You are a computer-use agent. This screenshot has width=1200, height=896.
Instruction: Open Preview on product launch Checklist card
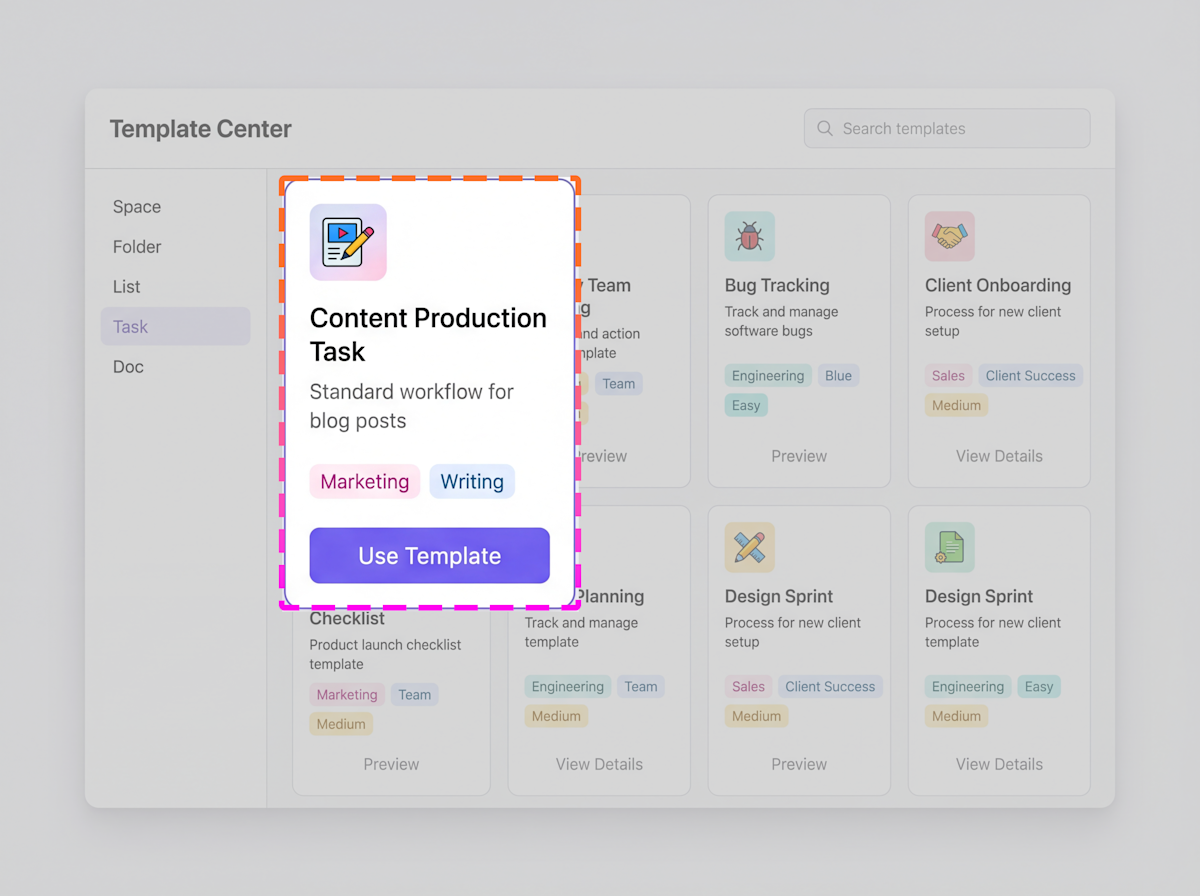pos(391,764)
